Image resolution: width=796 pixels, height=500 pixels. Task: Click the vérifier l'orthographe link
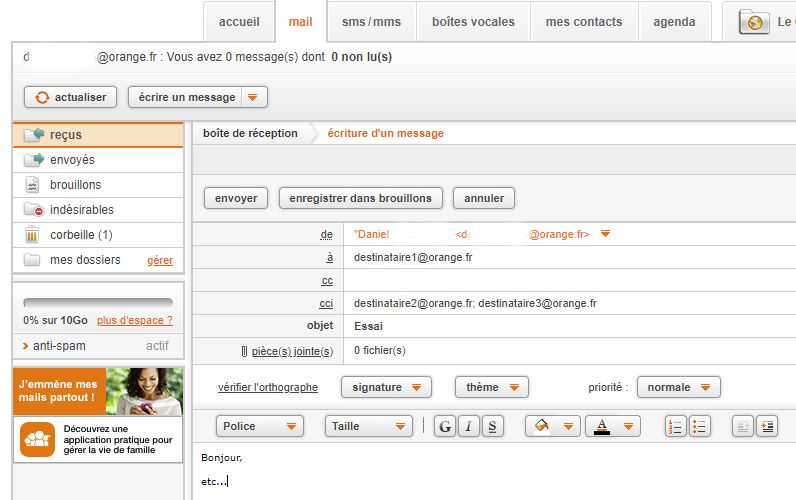coord(268,387)
